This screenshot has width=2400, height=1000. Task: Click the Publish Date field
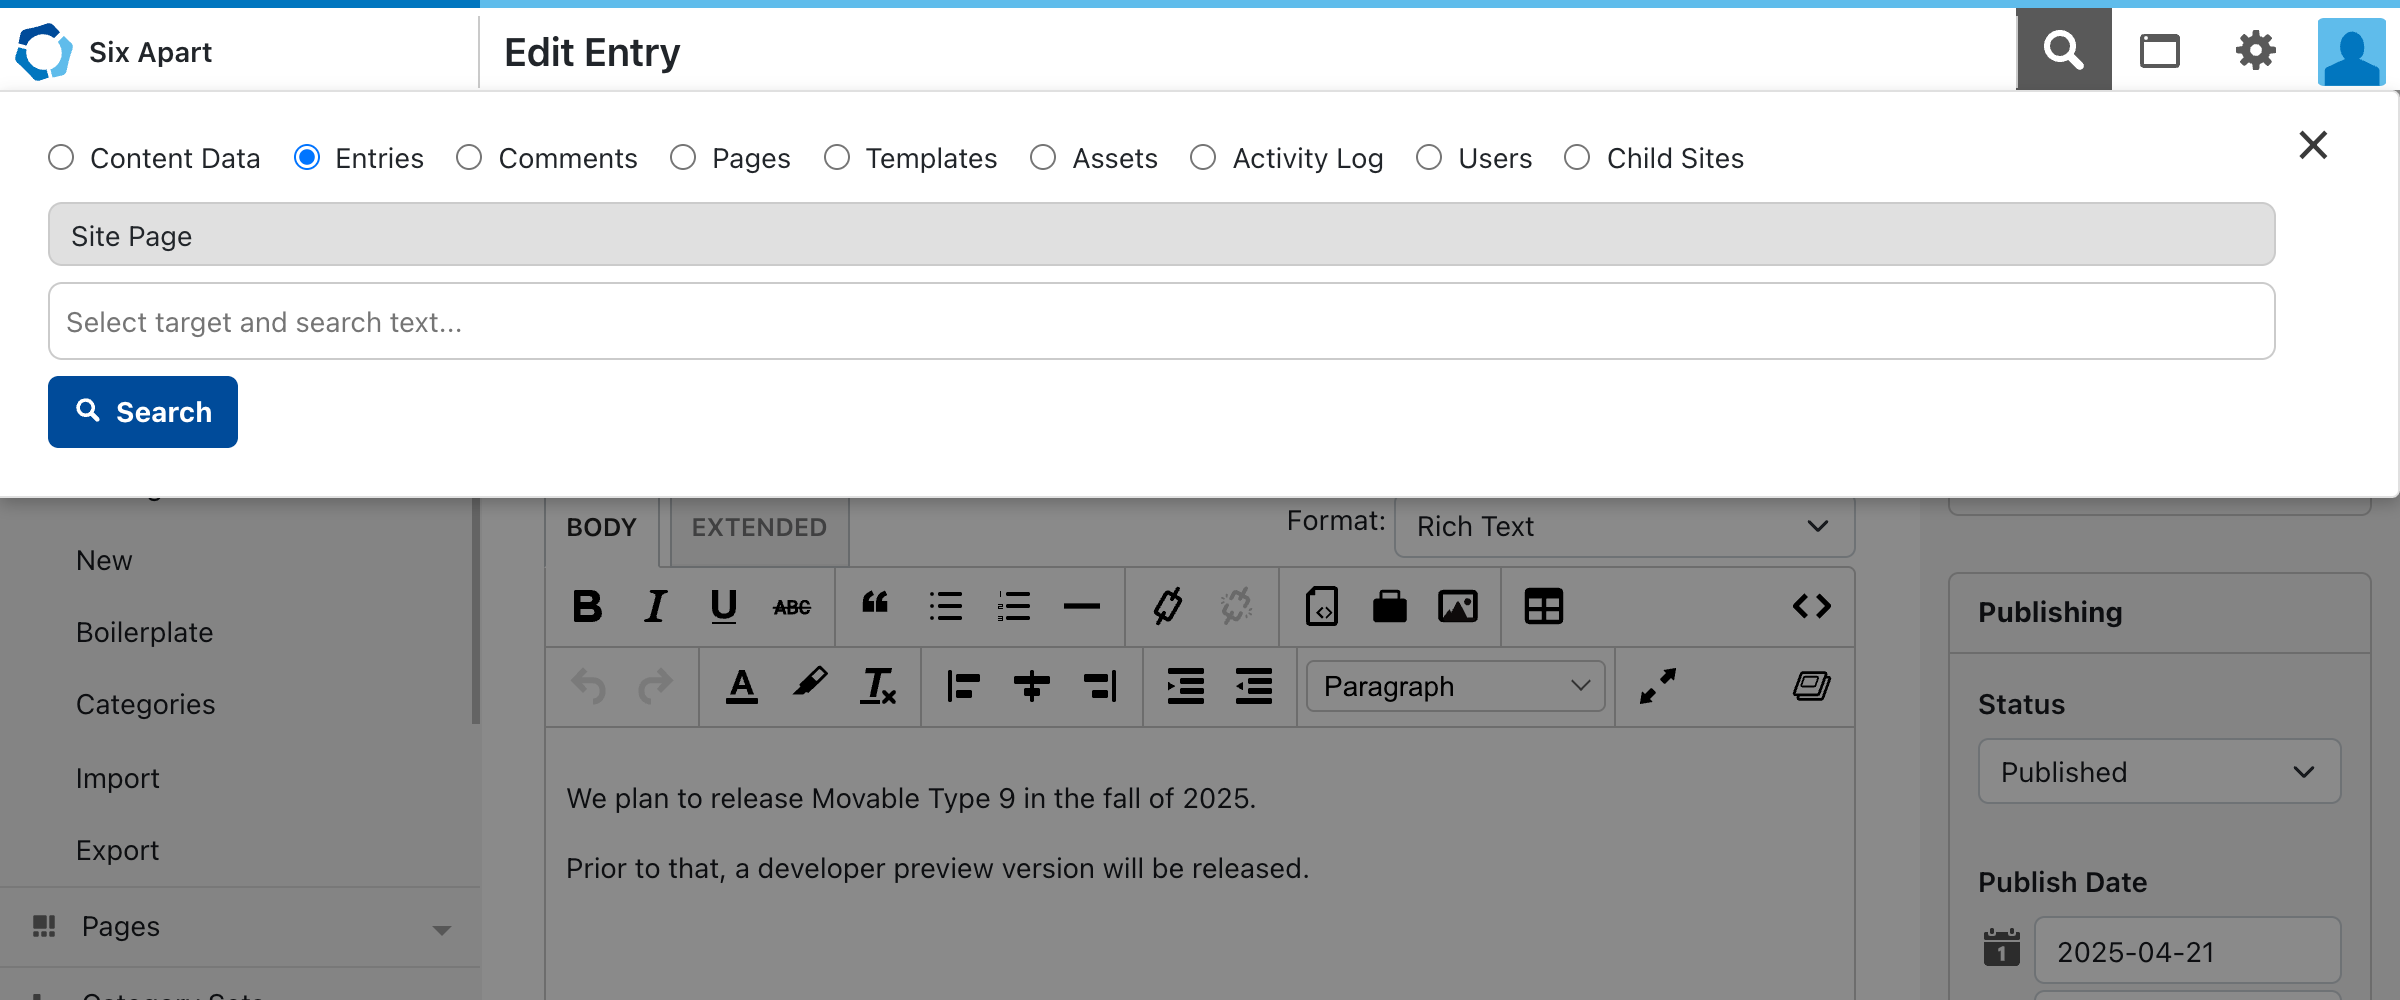pos(2186,951)
